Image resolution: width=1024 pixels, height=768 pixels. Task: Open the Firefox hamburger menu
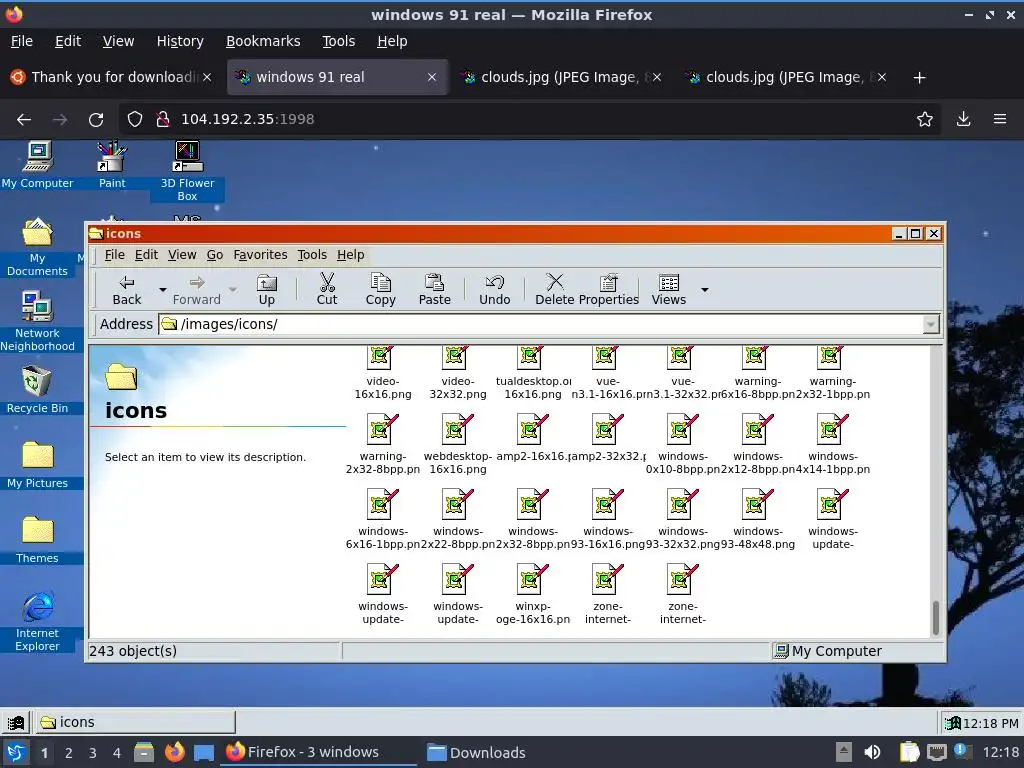(x=1000, y=120)
